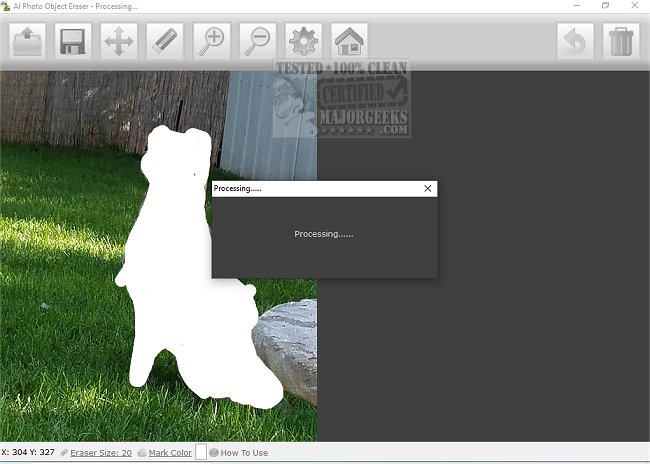Image resolution: width=650 pixels, height=464 pixels.
Task: Click the icon beside Mark Color
Action: point(142,453)
